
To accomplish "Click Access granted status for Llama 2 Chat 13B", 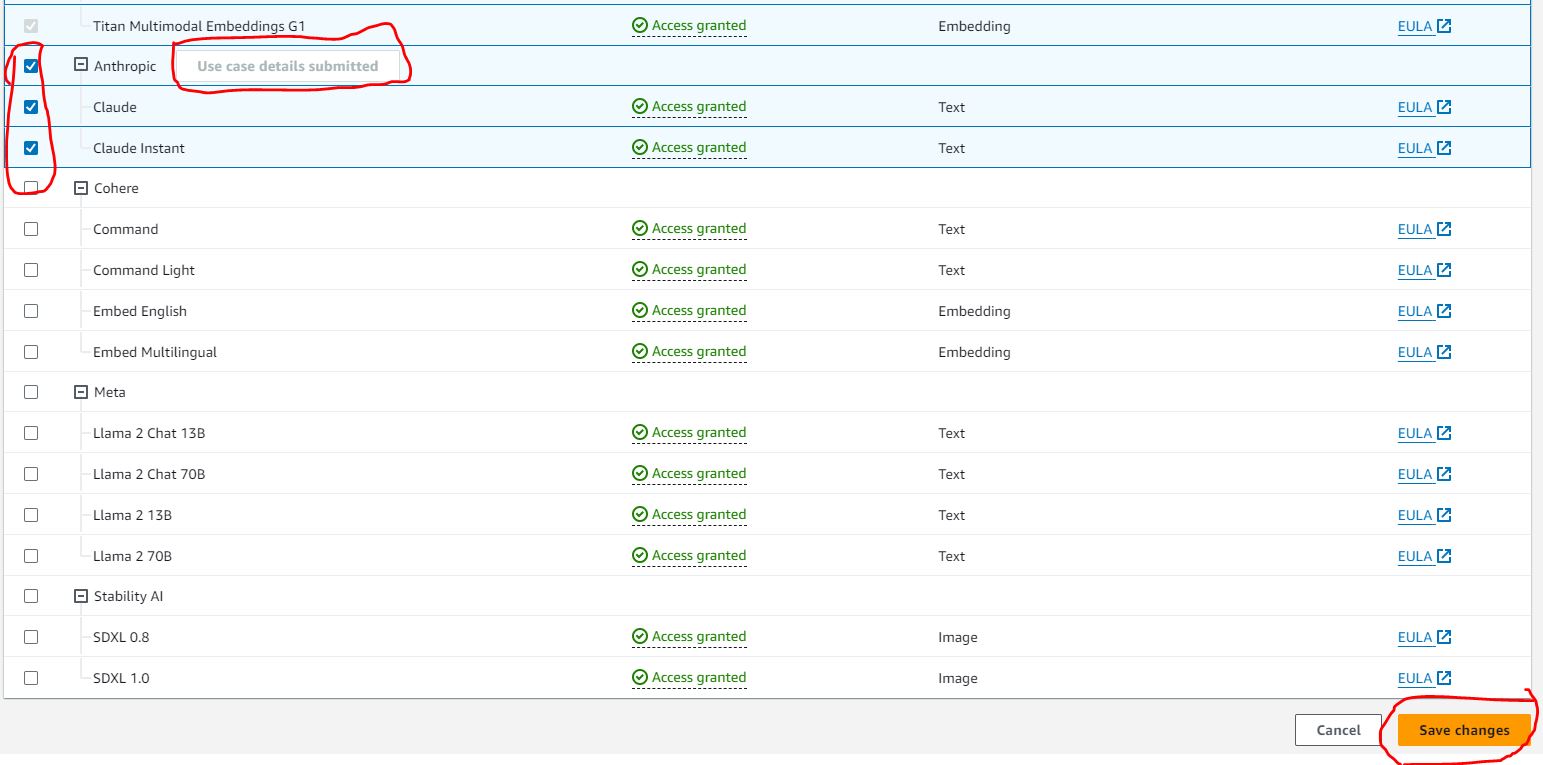I will pyautogui.click(x=689, y=433).
